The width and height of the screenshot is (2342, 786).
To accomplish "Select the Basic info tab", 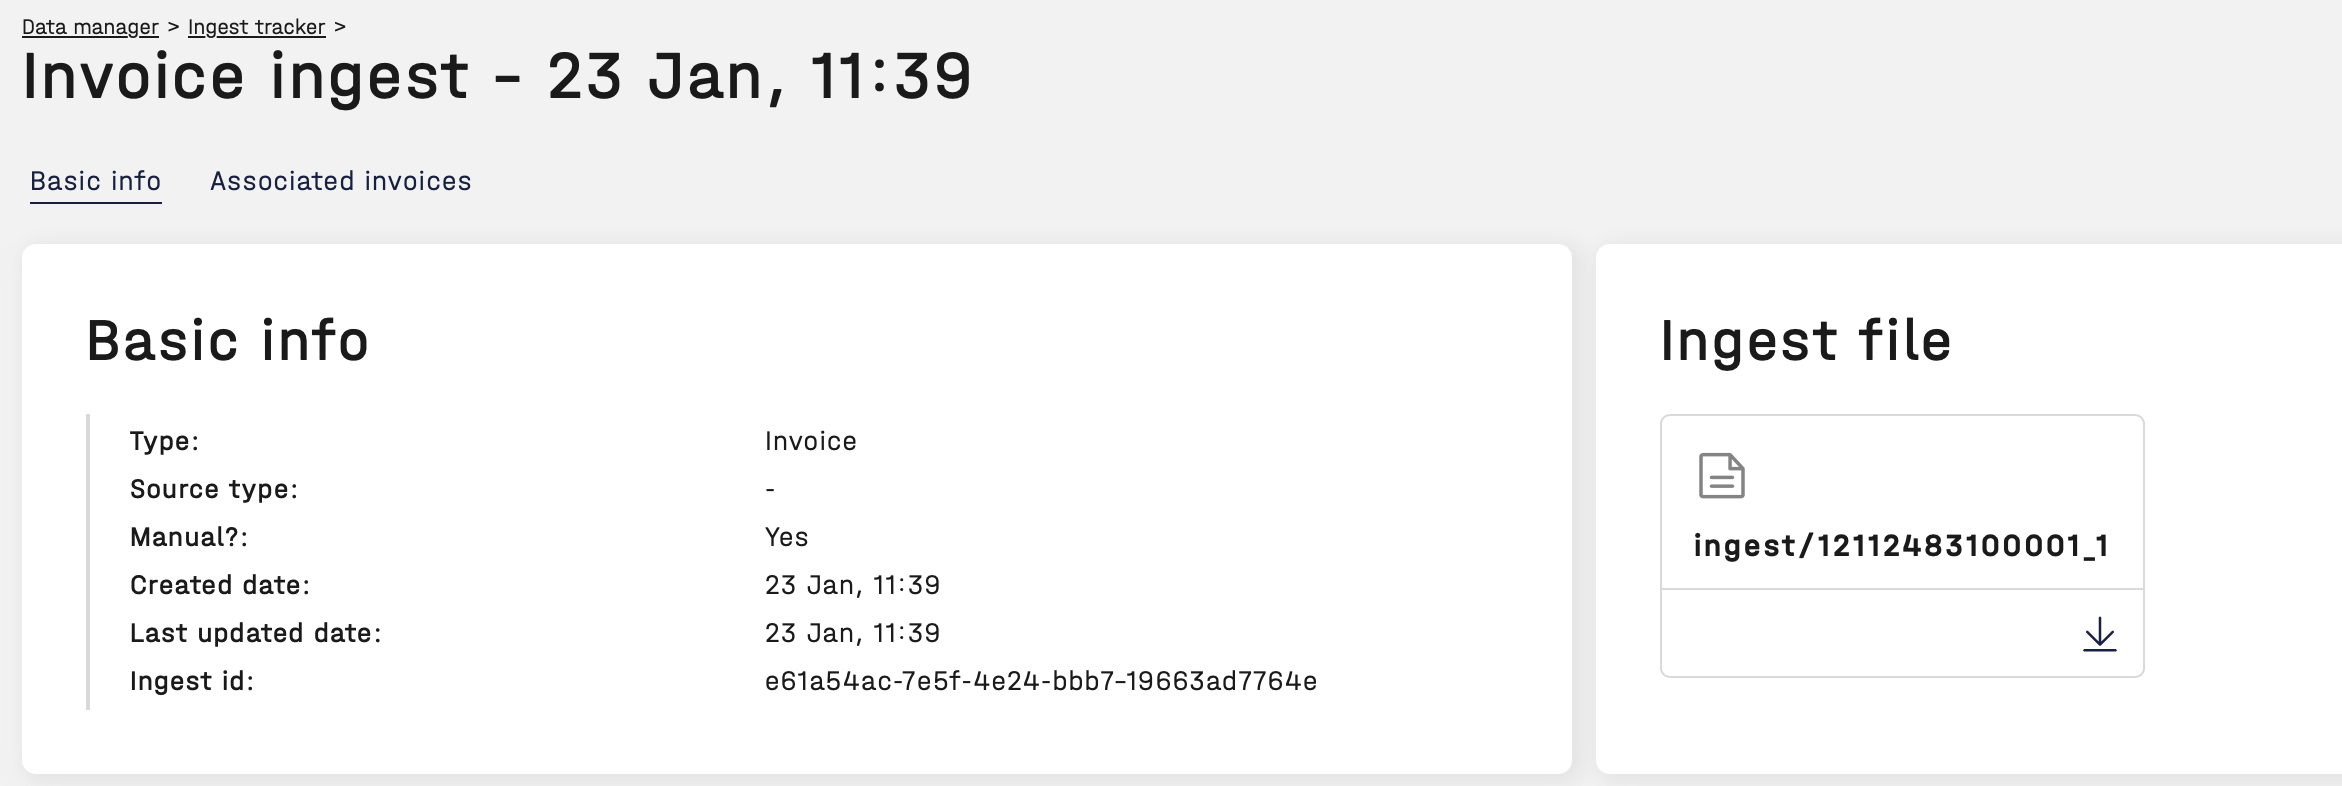I will [95, 181].
